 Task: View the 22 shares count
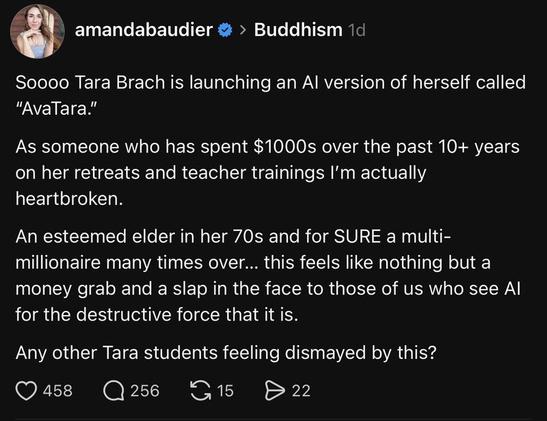coord(301,391)
